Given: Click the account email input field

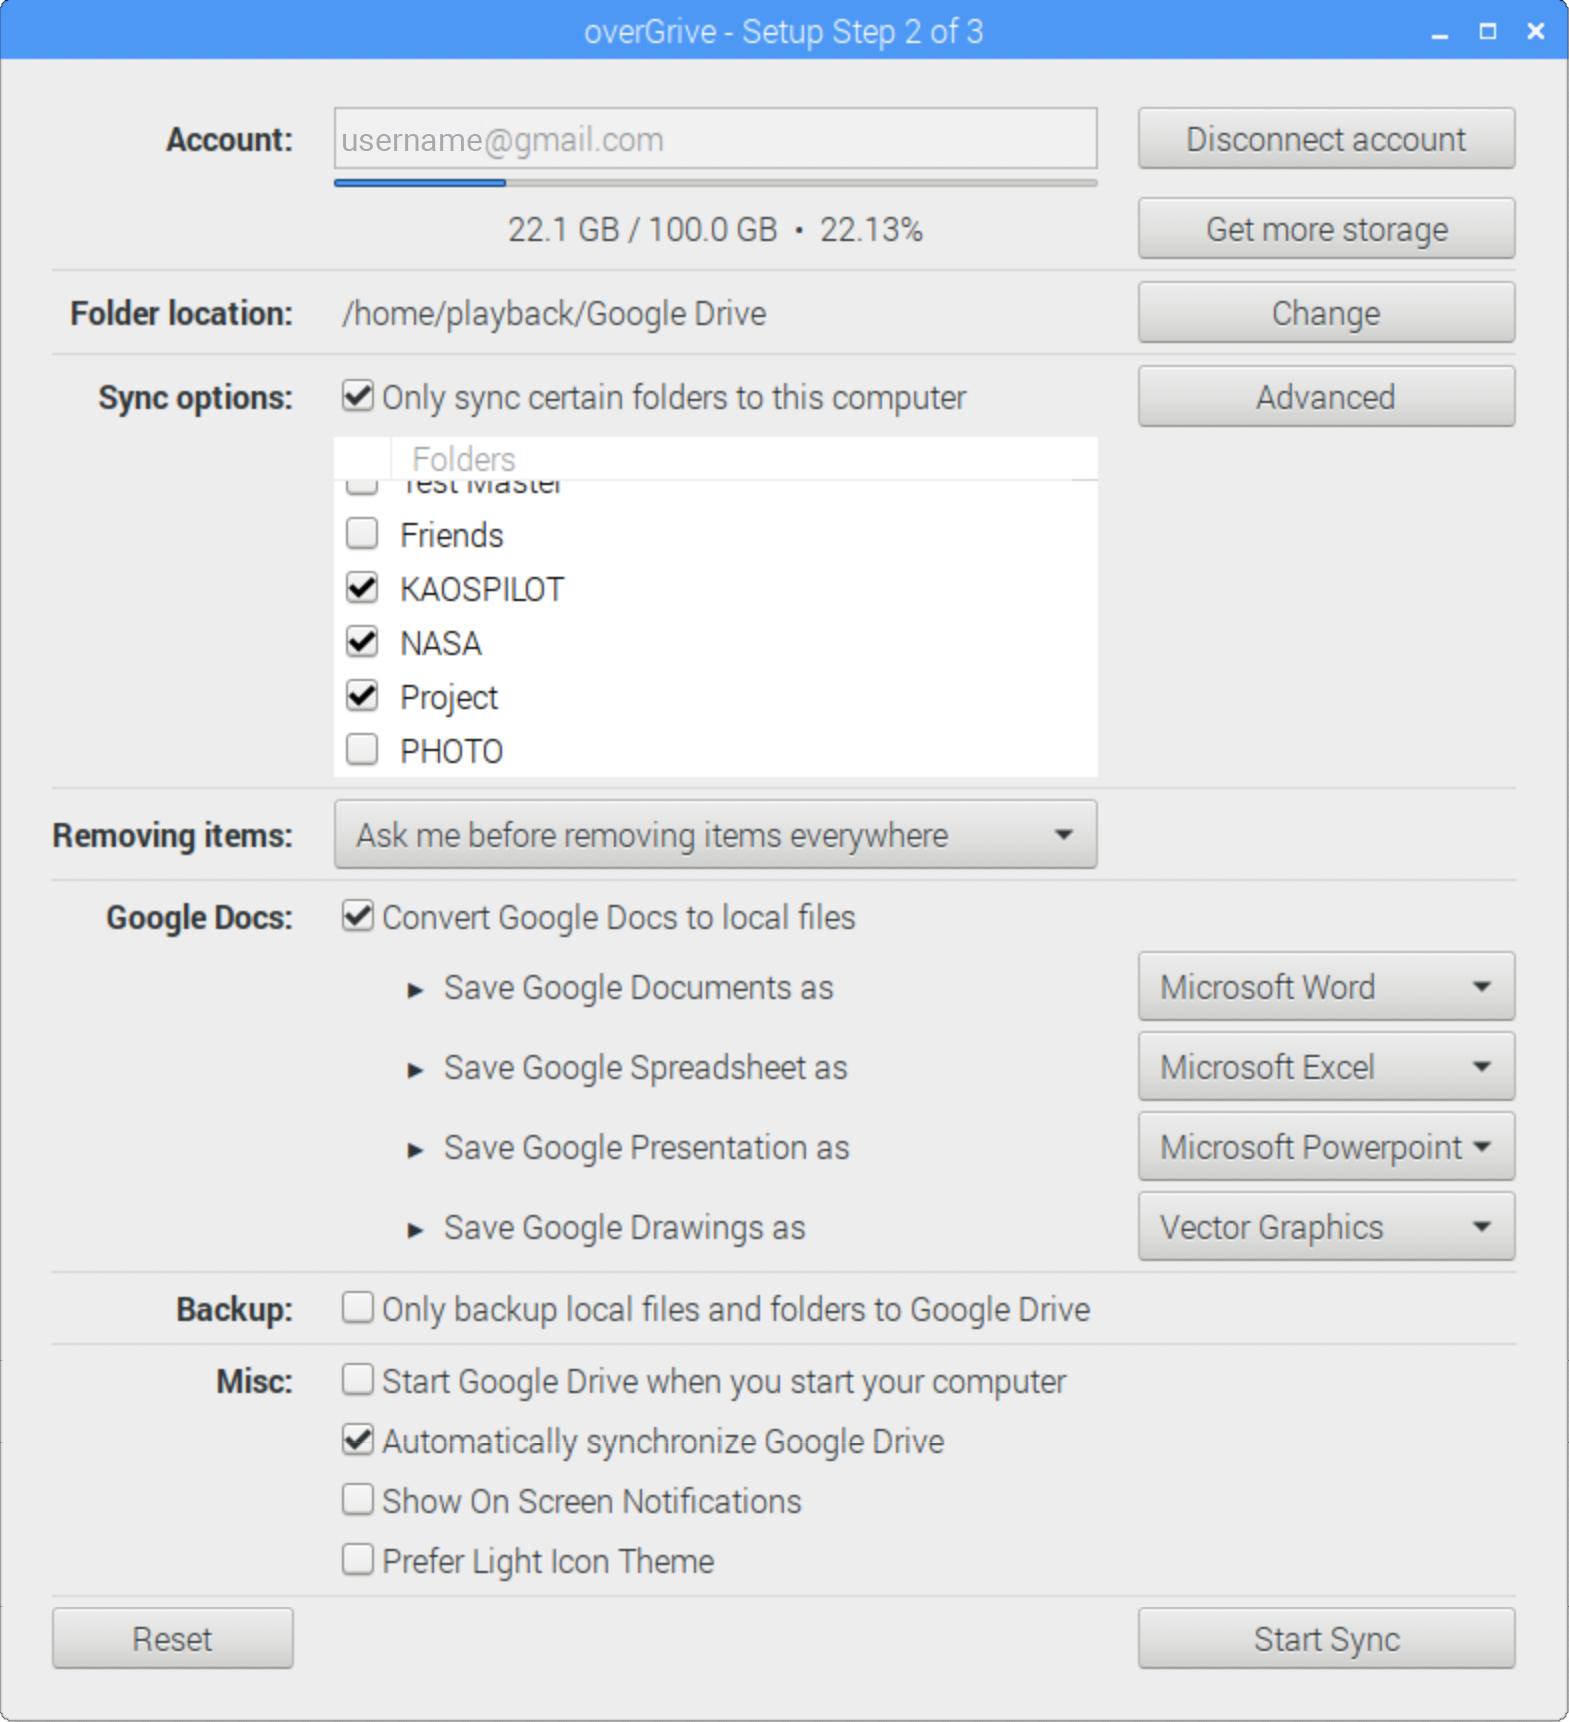Looking at the screenshot, I should tap(715, 139).
